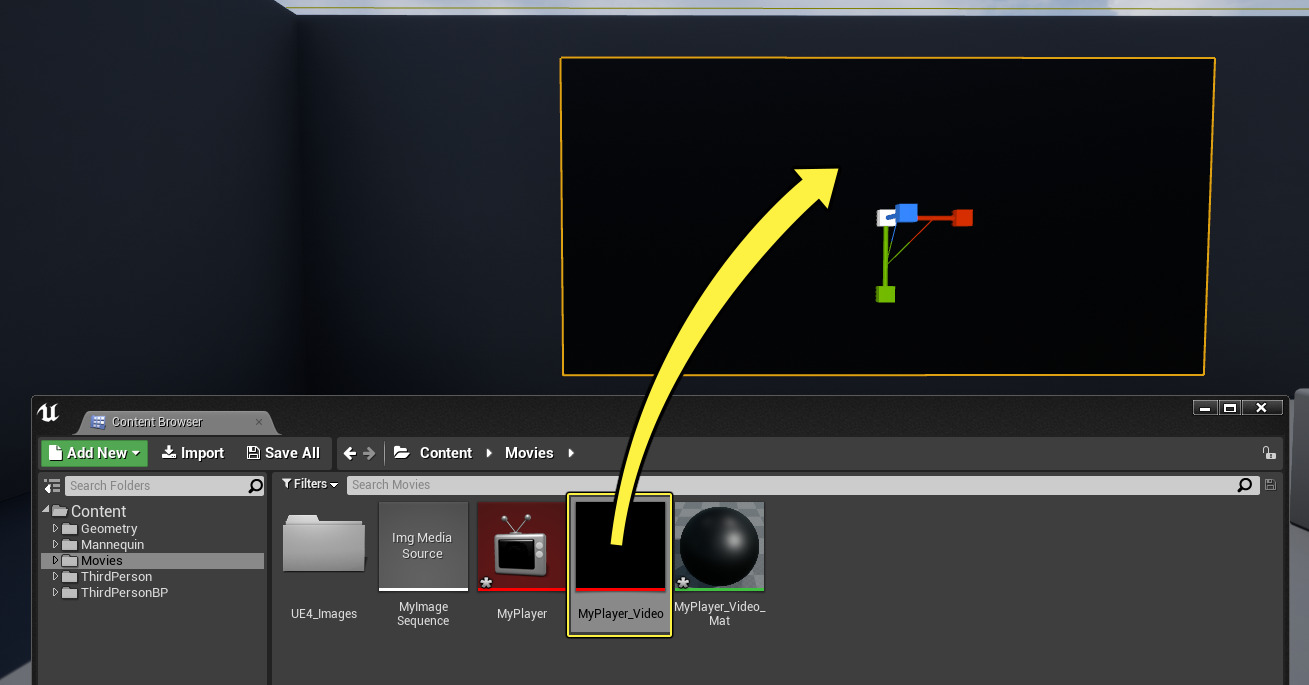
Task: Toggle the Content Browser lock icon
Action: (1268, 453)
